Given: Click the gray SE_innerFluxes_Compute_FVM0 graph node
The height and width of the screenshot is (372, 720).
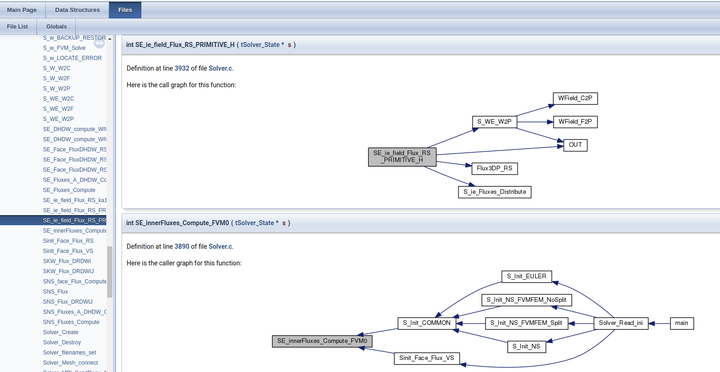Looking at the screenshot, I should tap(322, 341).
